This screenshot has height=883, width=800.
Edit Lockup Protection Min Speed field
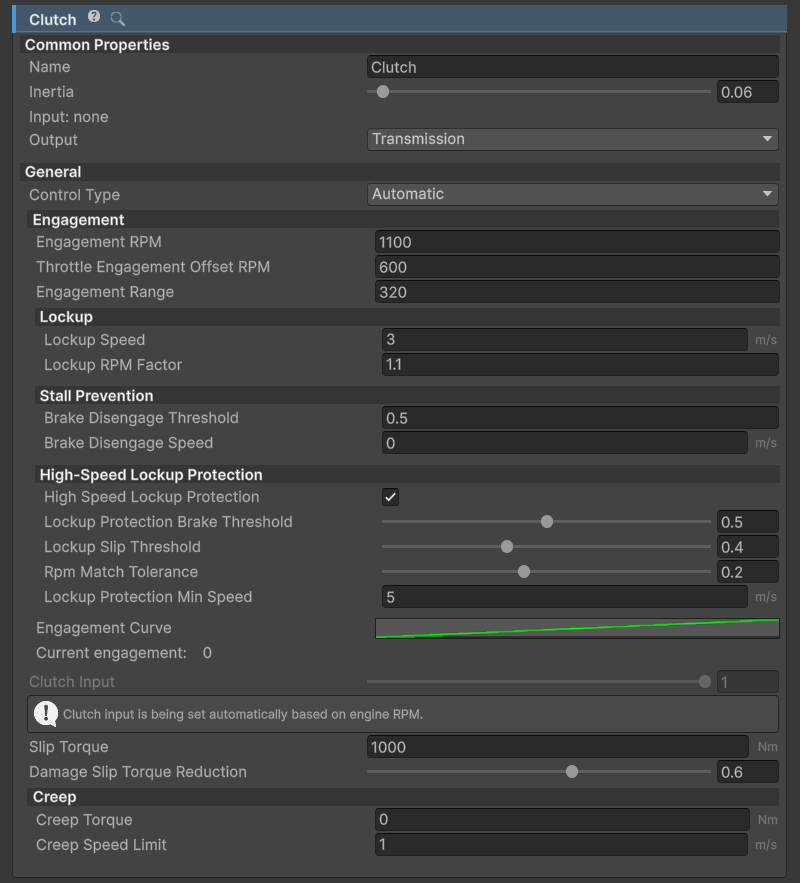[x=565, y=597]
